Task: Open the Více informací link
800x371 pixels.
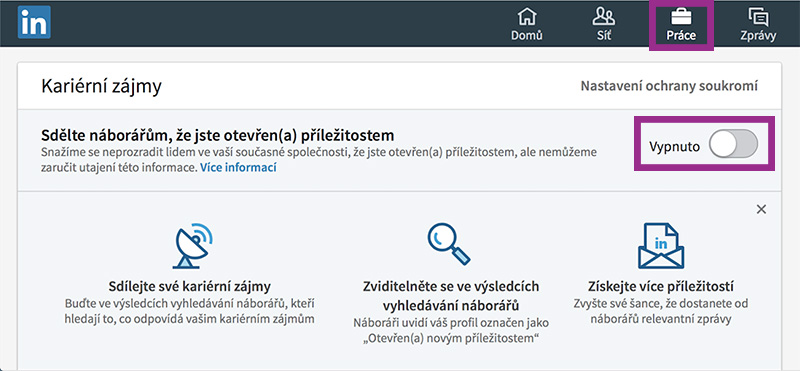Action: point(238,167)
